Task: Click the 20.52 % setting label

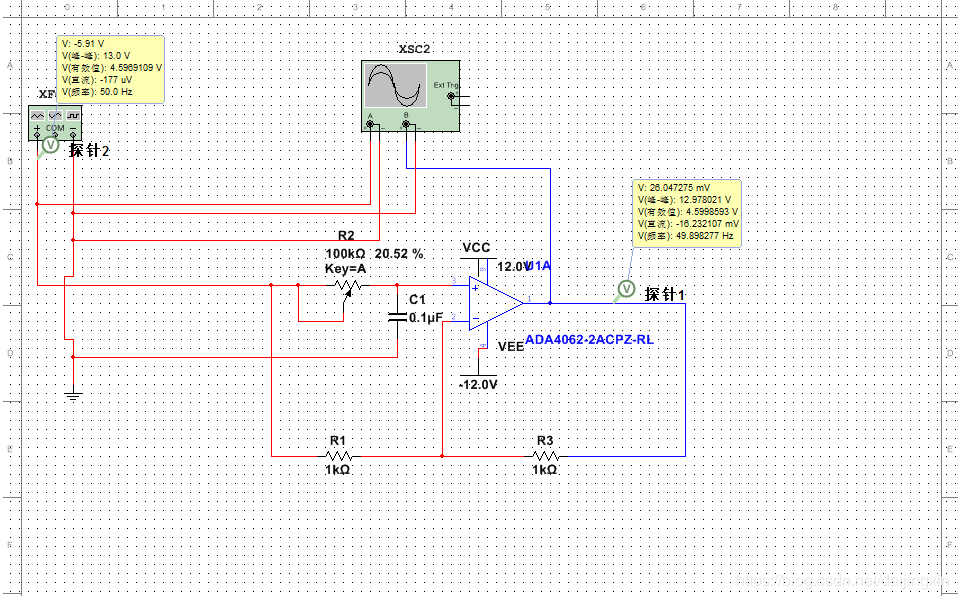Action: click(x=399, y=253)
